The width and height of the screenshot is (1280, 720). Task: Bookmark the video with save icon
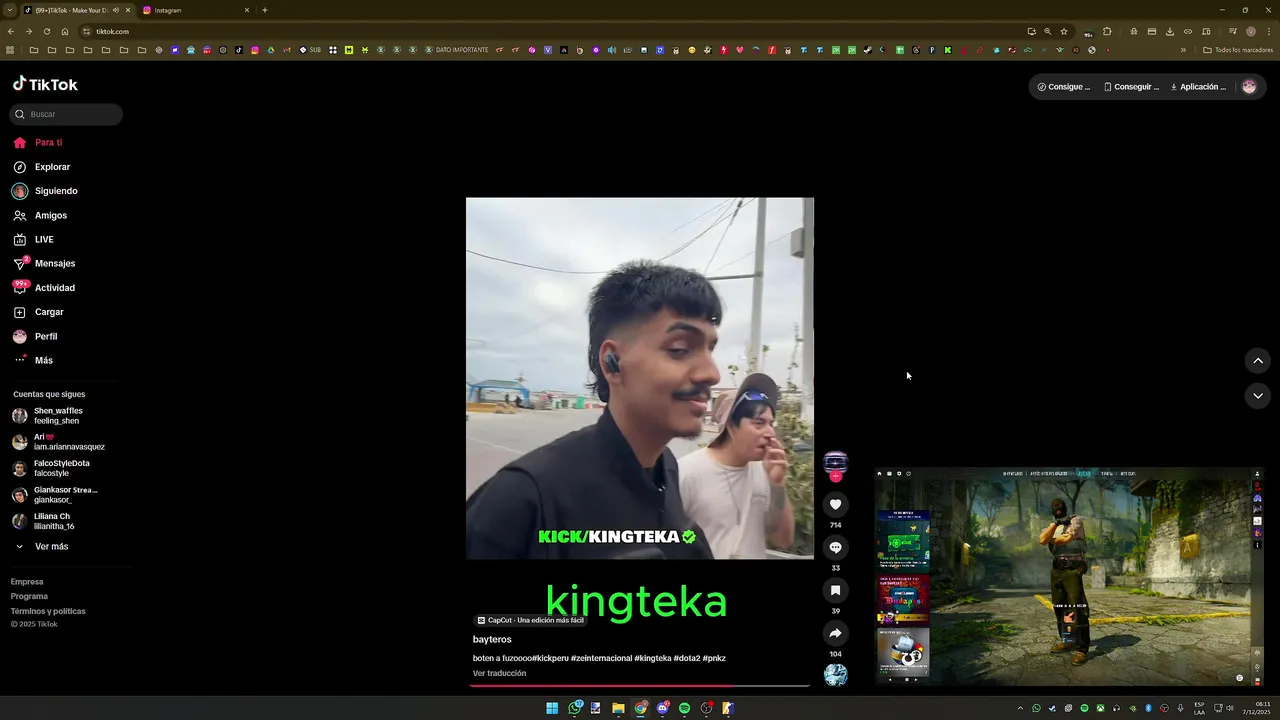click(x=835, y=590)
